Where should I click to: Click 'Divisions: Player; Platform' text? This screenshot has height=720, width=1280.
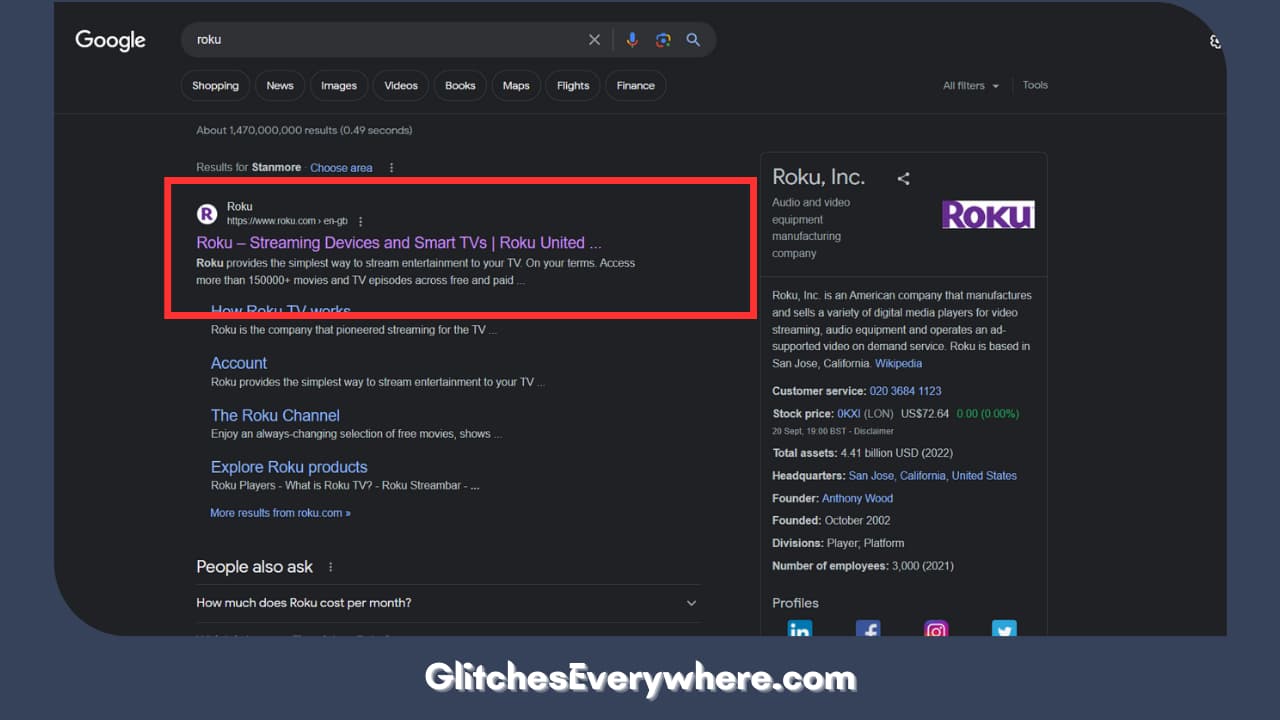tap(838, 543)
